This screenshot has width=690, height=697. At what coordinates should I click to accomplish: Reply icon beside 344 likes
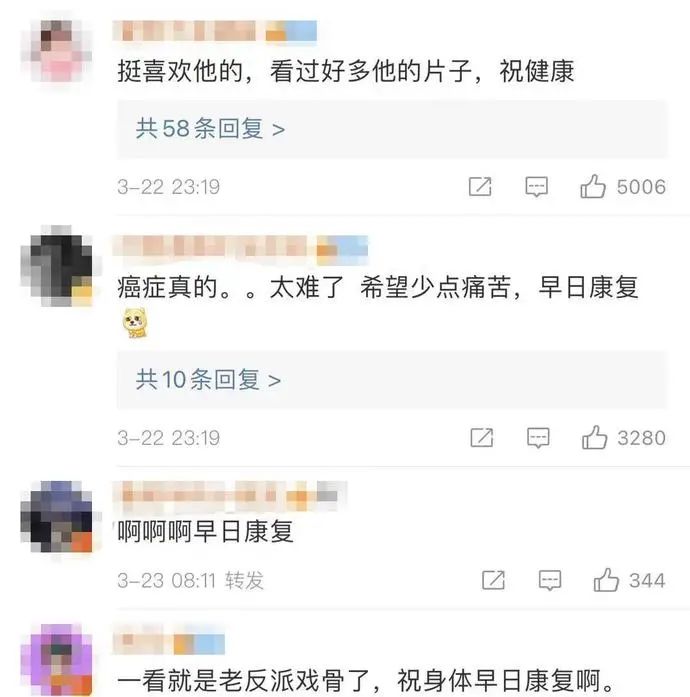point(550,581)
